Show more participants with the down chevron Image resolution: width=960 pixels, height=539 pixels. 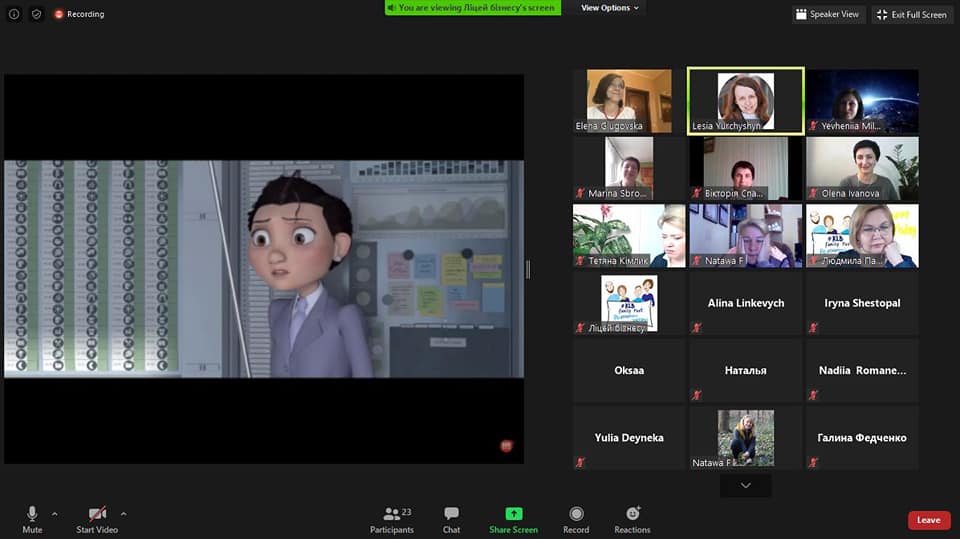pyautogui.click(x=745, y=486)
